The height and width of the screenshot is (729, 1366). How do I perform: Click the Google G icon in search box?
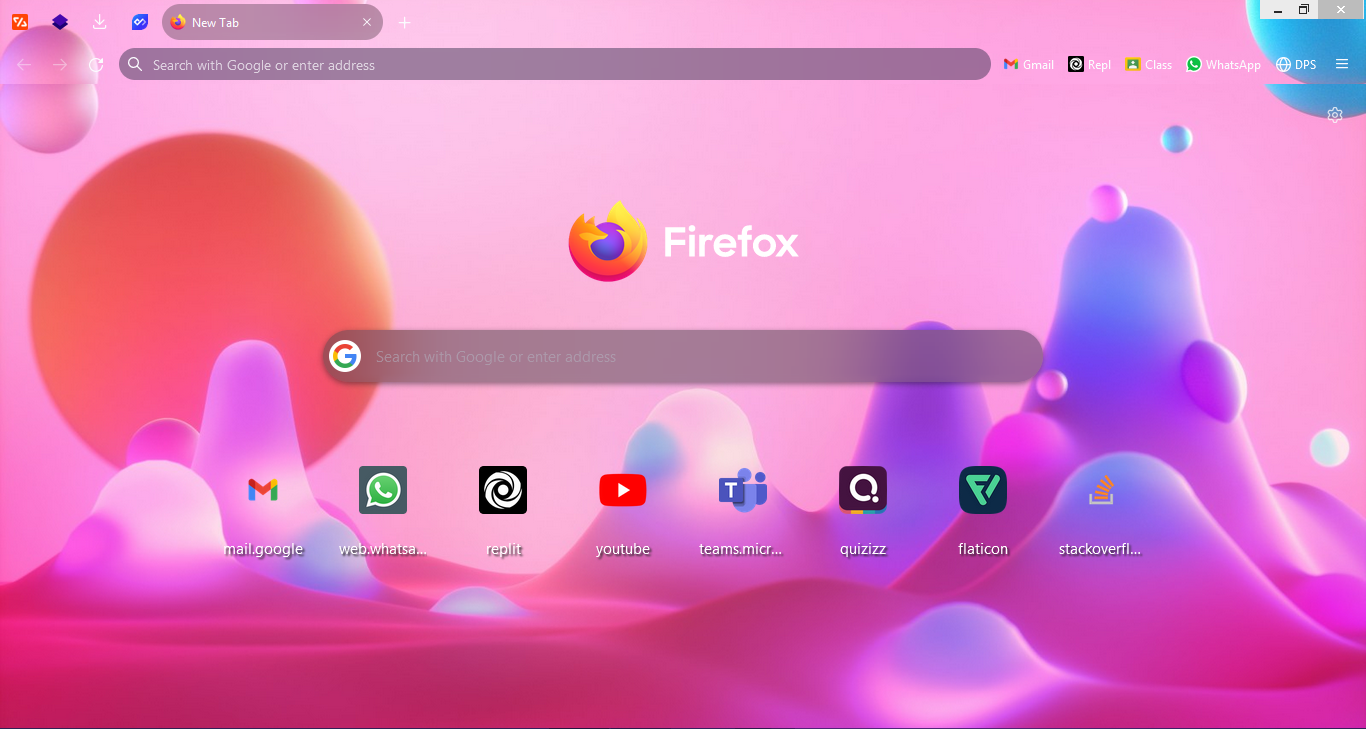345,356
